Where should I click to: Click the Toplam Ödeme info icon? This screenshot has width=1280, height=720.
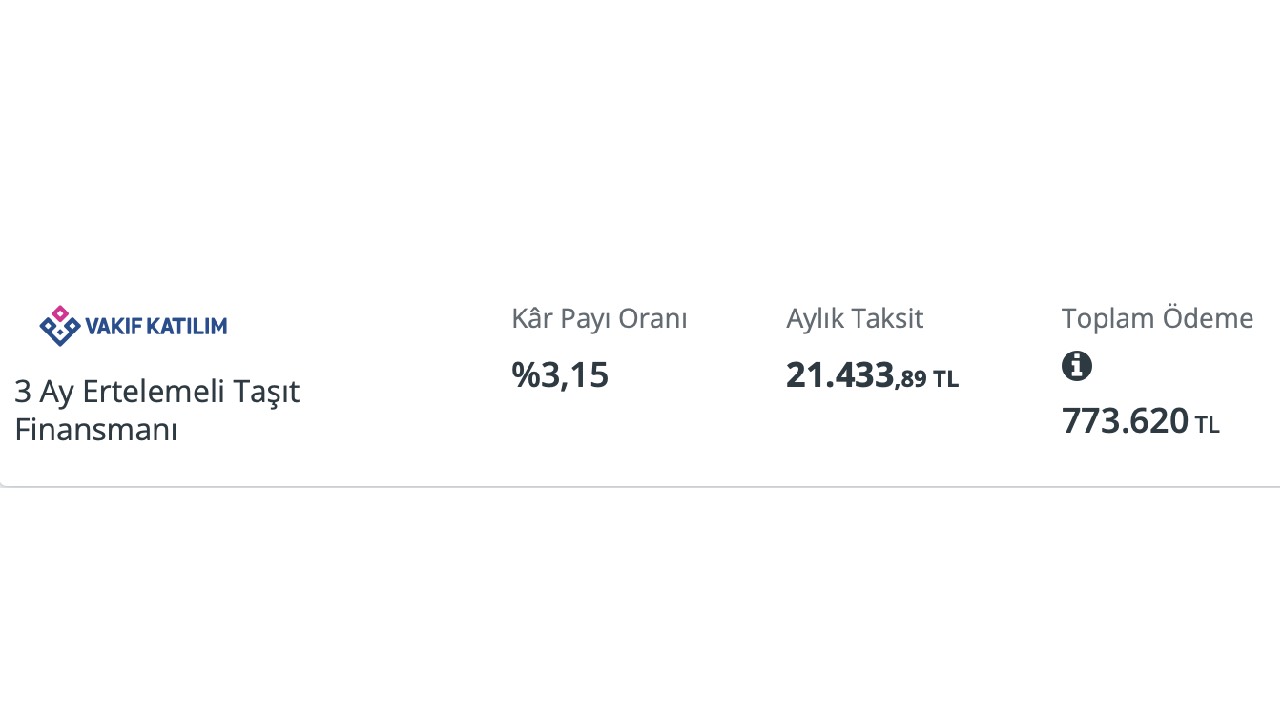1076,366
